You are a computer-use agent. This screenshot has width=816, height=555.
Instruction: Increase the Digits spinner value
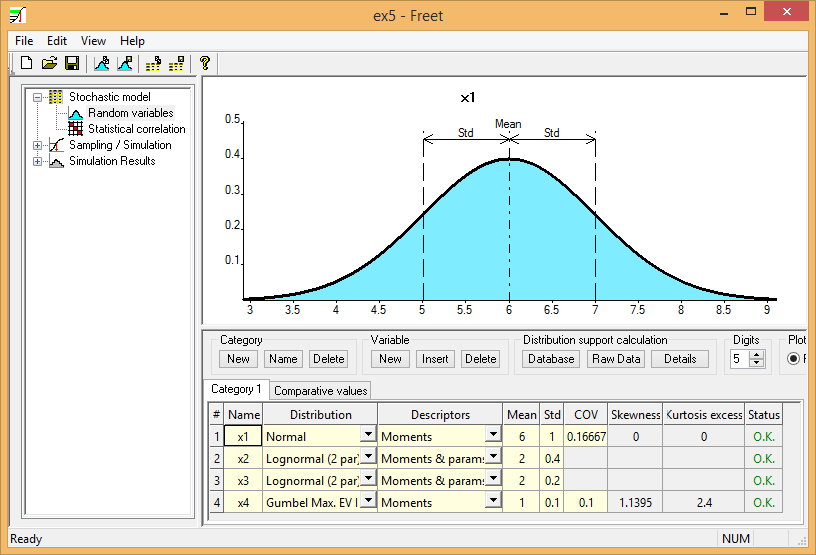pyautogui.click(x=757, y=355)
